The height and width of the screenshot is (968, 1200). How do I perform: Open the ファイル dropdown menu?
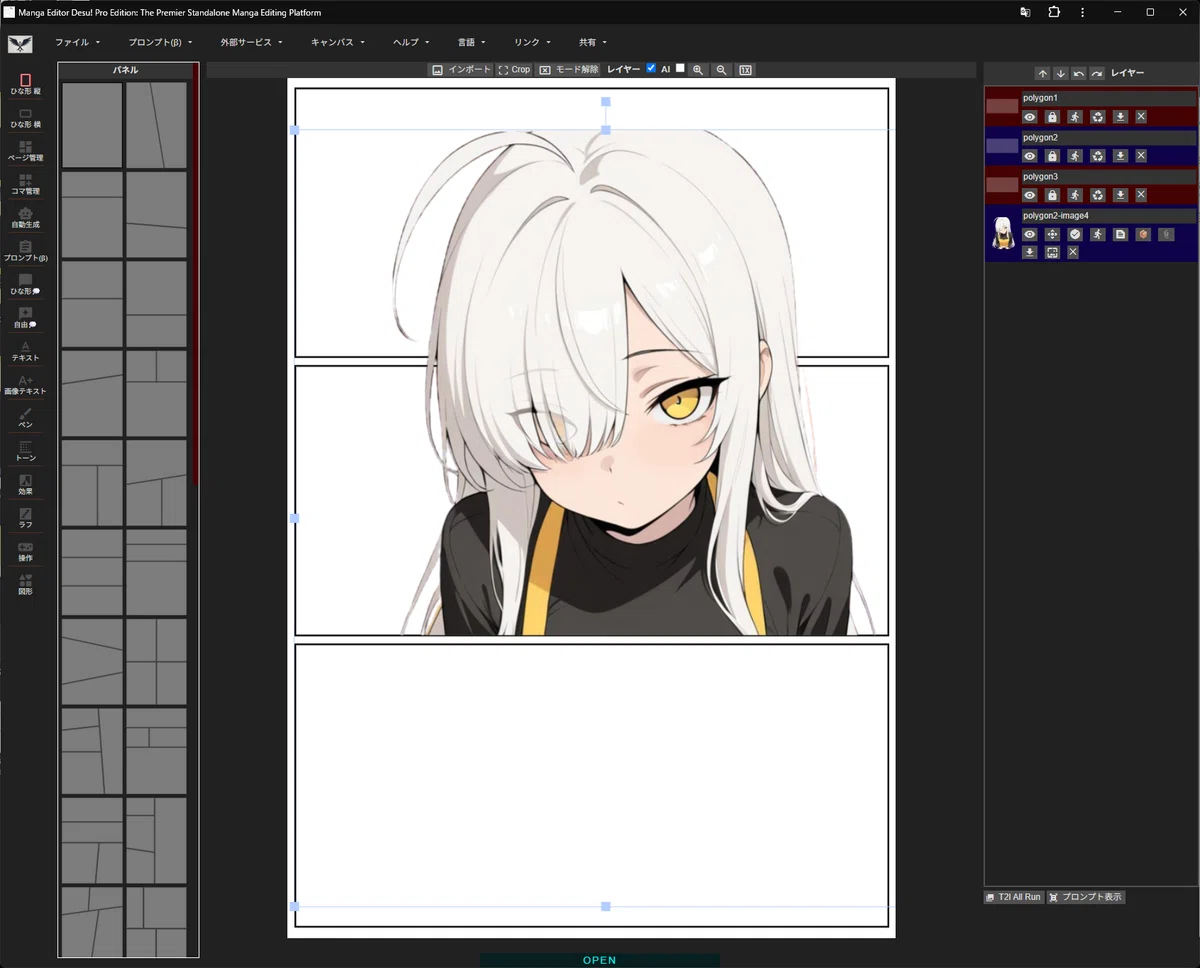tap(78, 43)
